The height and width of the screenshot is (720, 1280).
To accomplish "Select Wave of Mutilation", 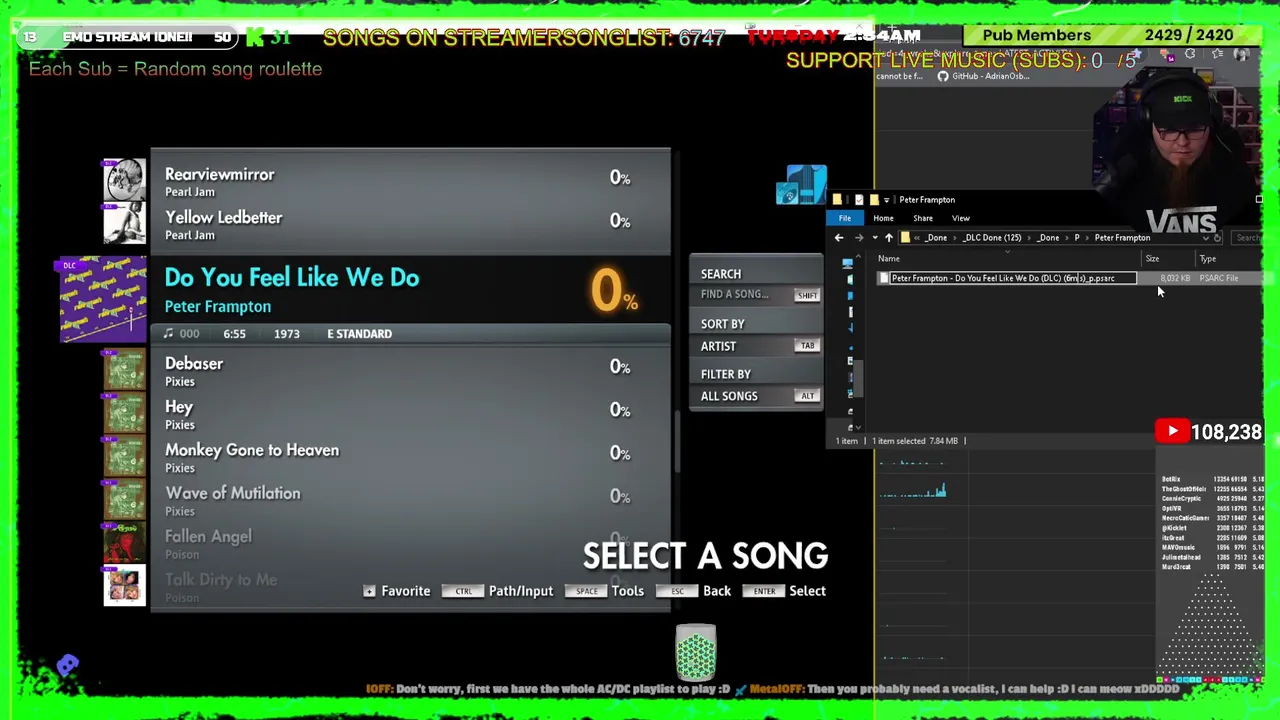I will 410,500.
